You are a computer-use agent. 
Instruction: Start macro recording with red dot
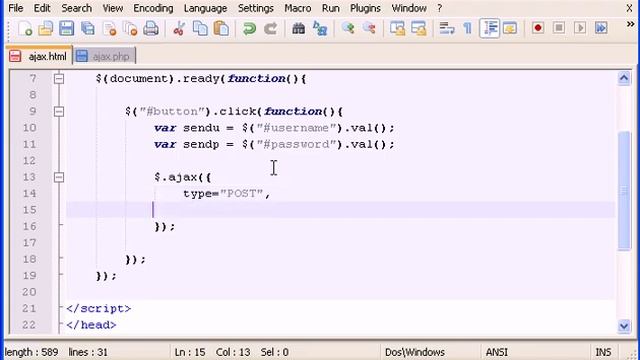pyautogui.click(x=538, y=28)
